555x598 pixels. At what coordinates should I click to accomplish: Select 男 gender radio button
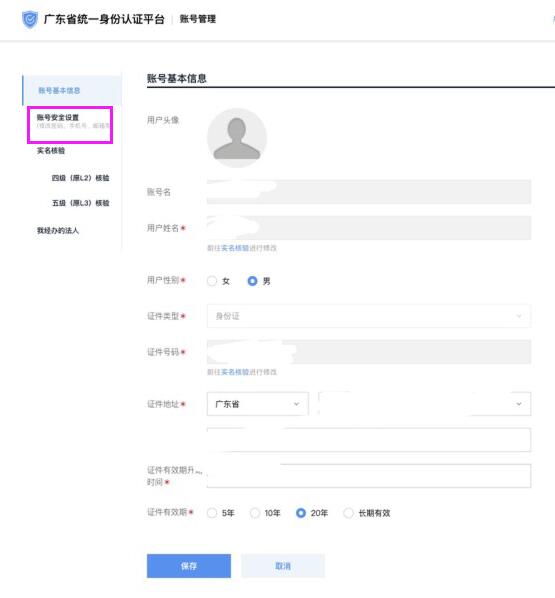click(252, 281)
